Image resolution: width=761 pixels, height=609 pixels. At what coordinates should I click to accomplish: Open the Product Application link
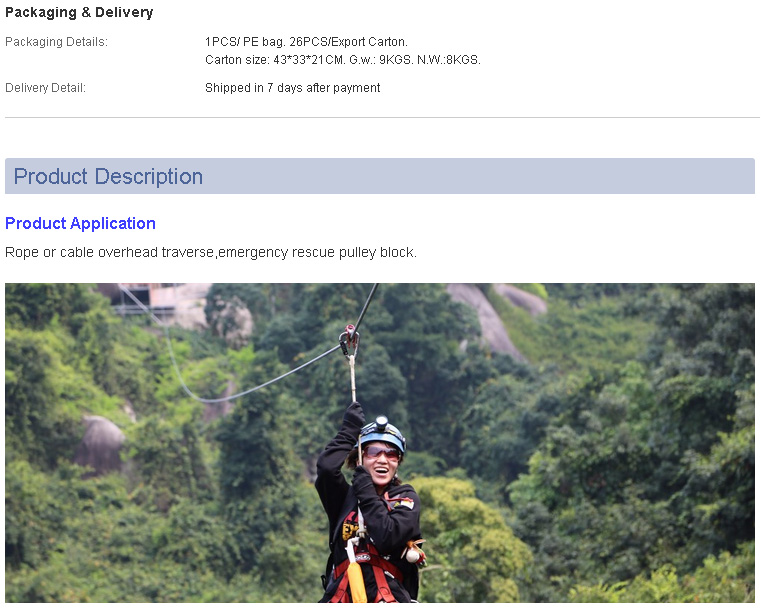(80, 223)
